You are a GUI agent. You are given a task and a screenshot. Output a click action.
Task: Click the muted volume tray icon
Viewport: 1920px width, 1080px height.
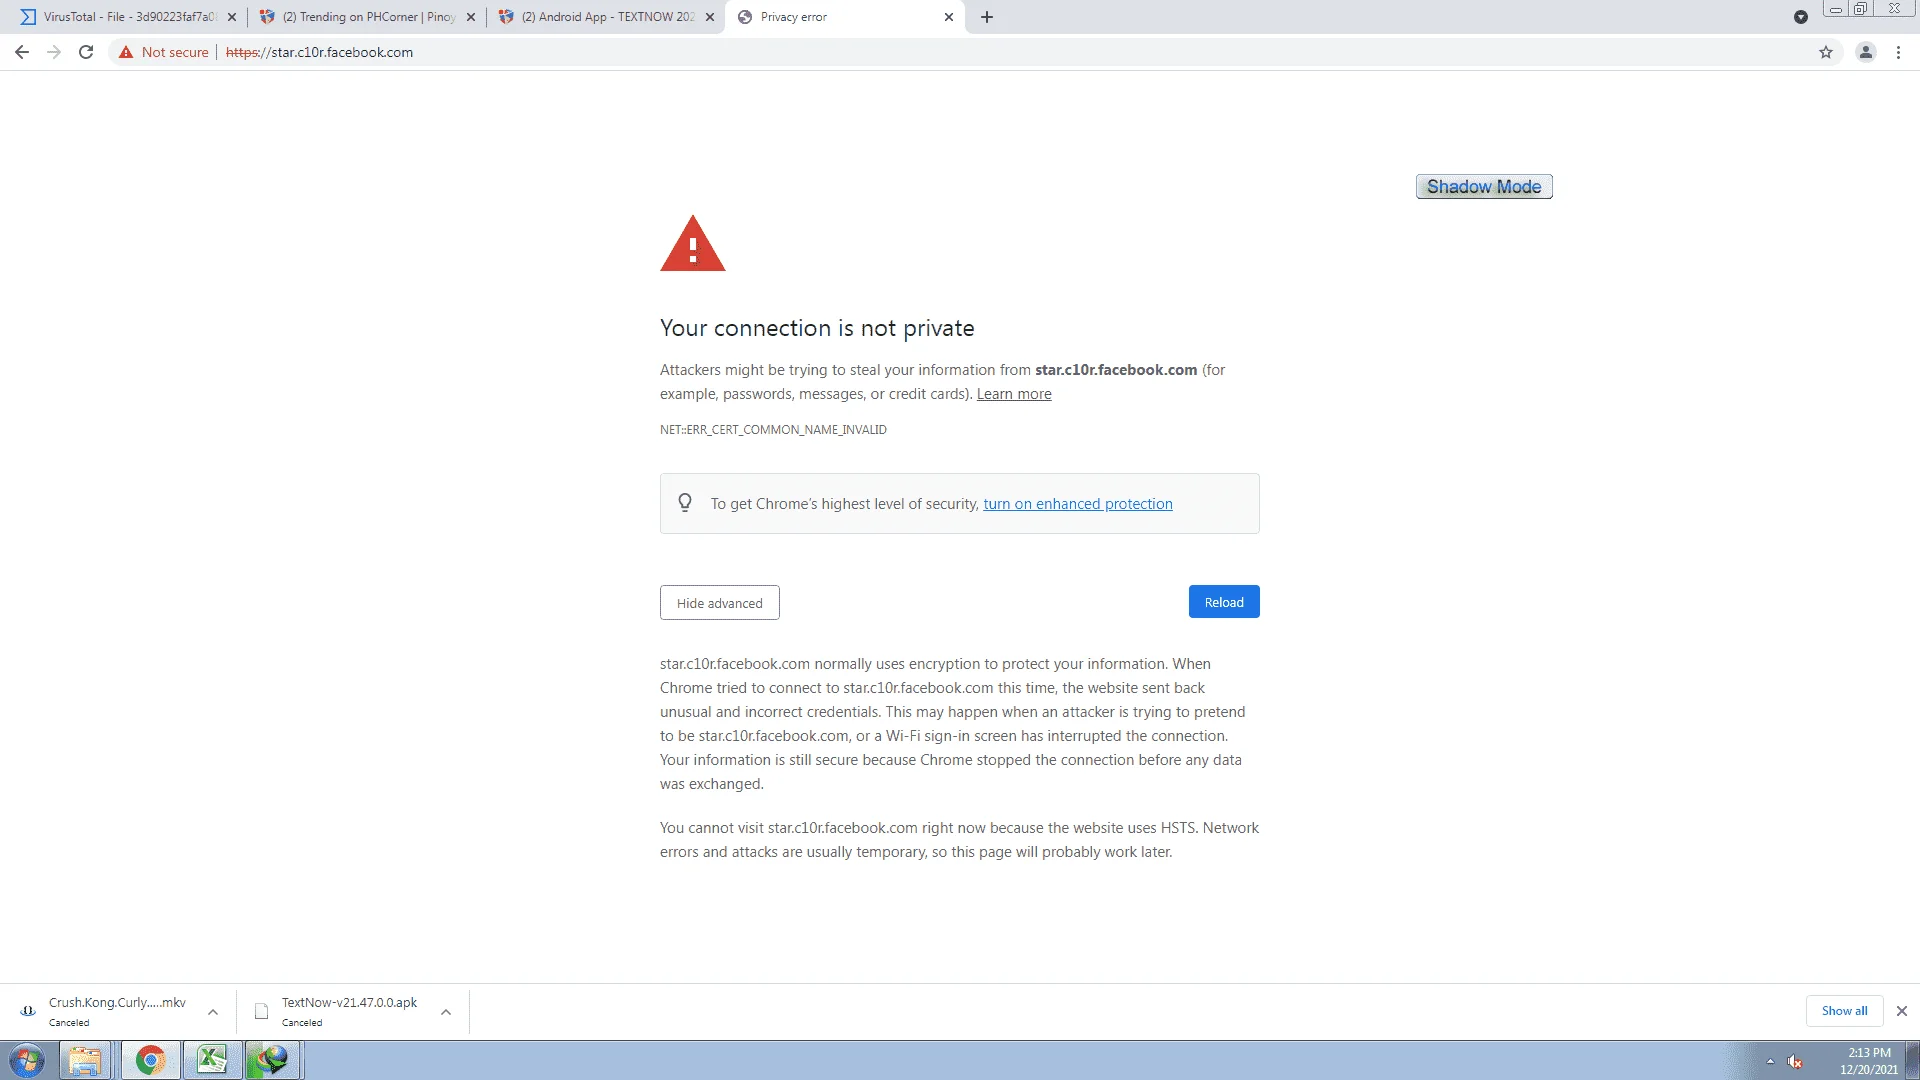click(1795, 1061)
